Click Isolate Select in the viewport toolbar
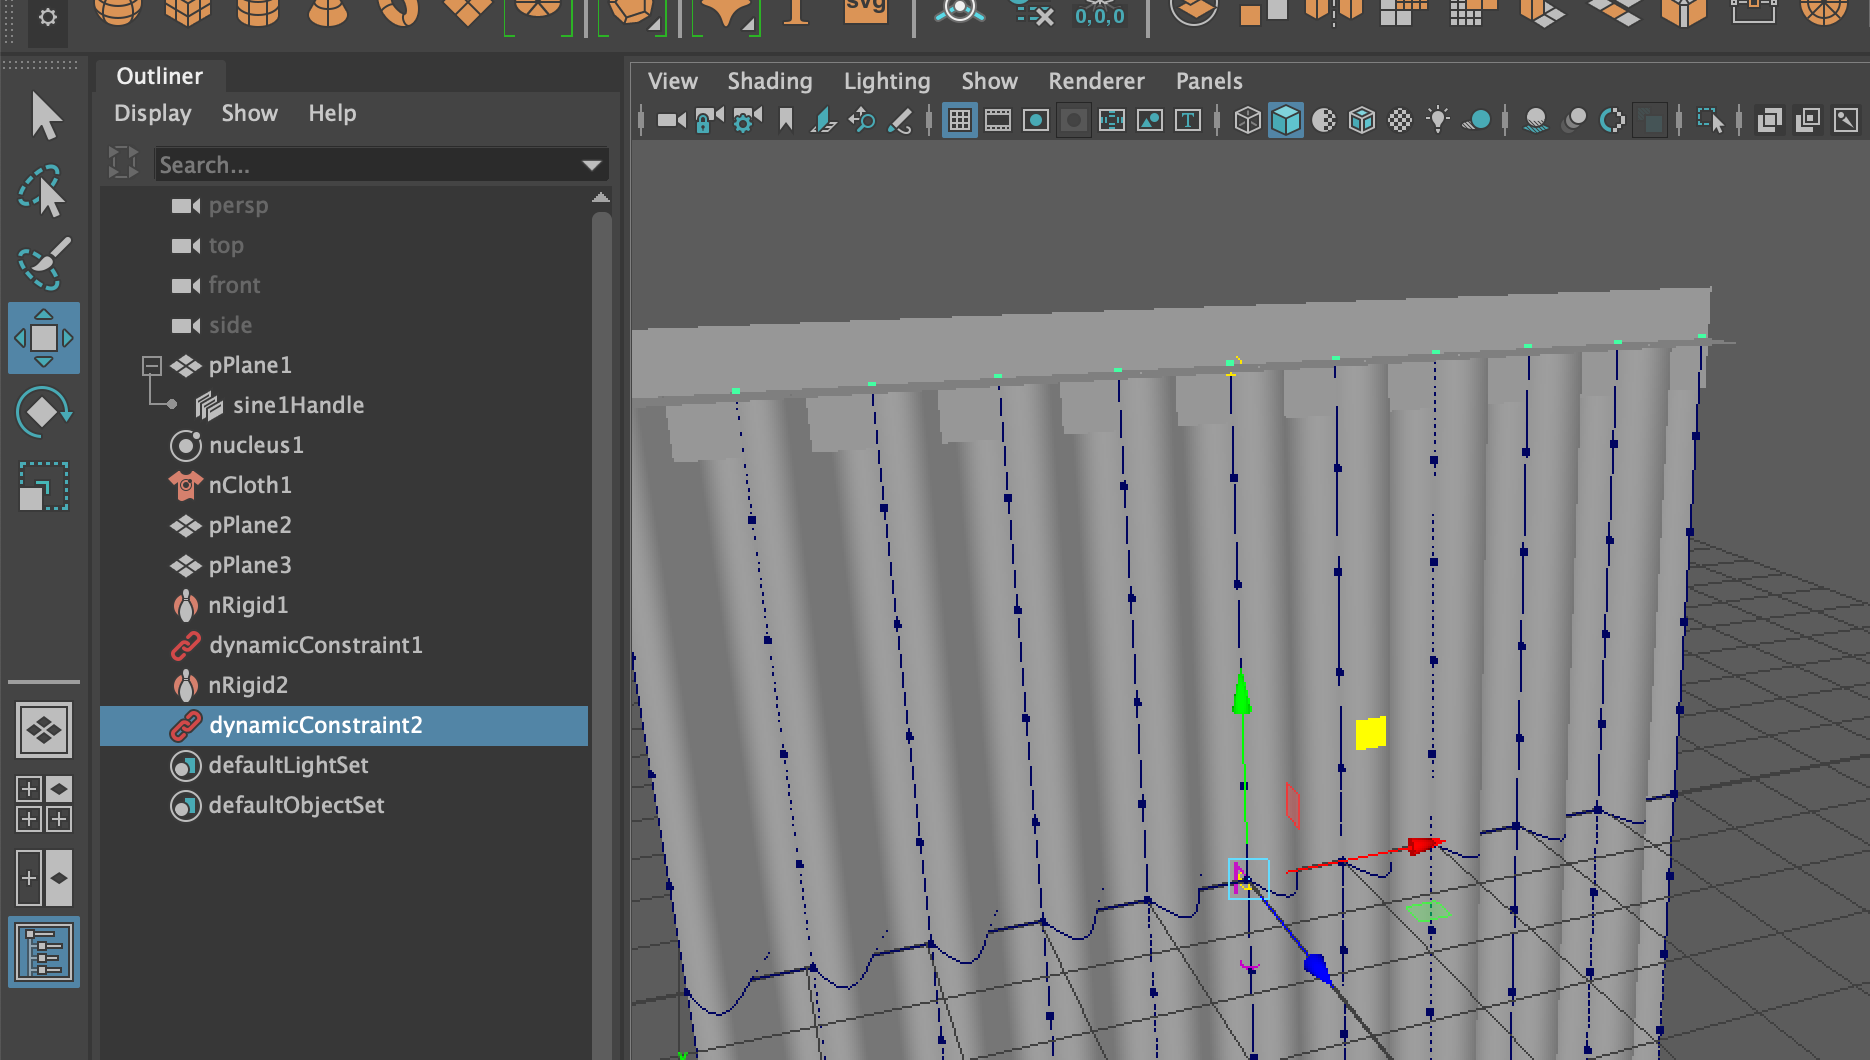 click(x=1710, y=121)
